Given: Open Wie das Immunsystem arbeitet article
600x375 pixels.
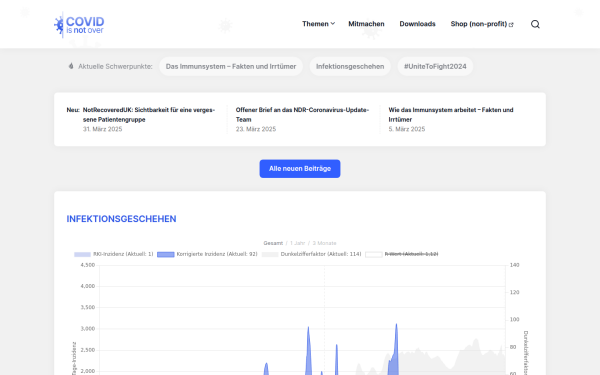Looking at the screenshot, I should (451, 114).
